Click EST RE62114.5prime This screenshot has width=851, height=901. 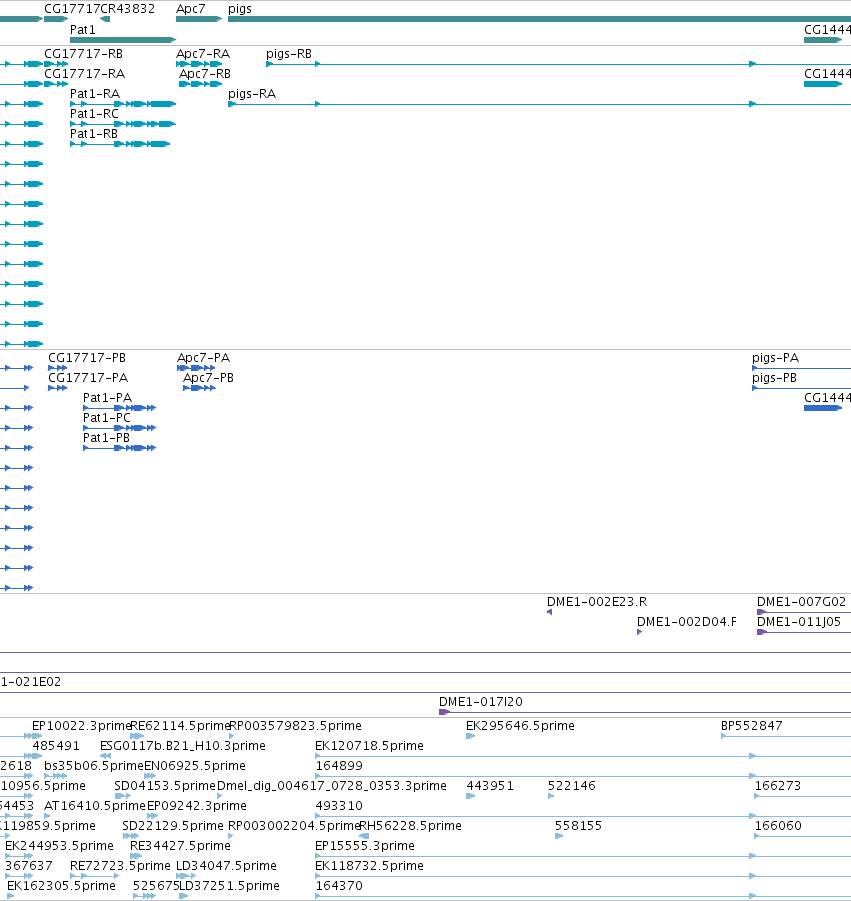tap(137, 736)
